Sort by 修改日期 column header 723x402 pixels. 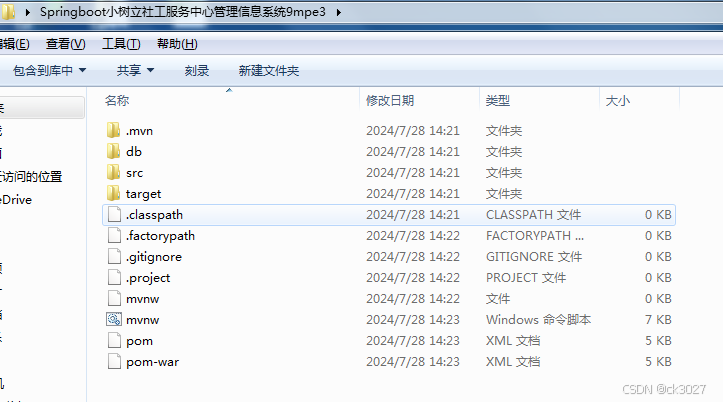coord(390,100)
